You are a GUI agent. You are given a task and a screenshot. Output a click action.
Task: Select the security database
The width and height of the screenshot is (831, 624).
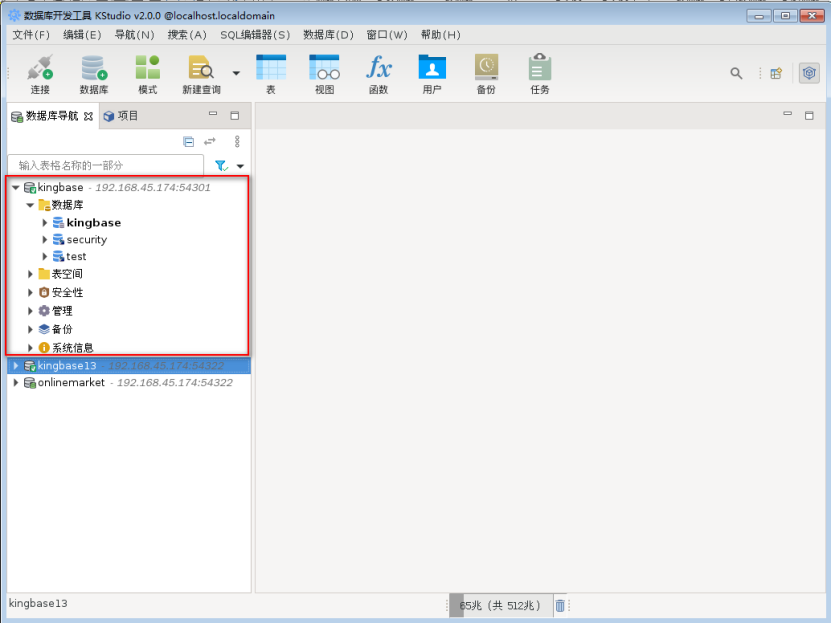tap(80, 240)
